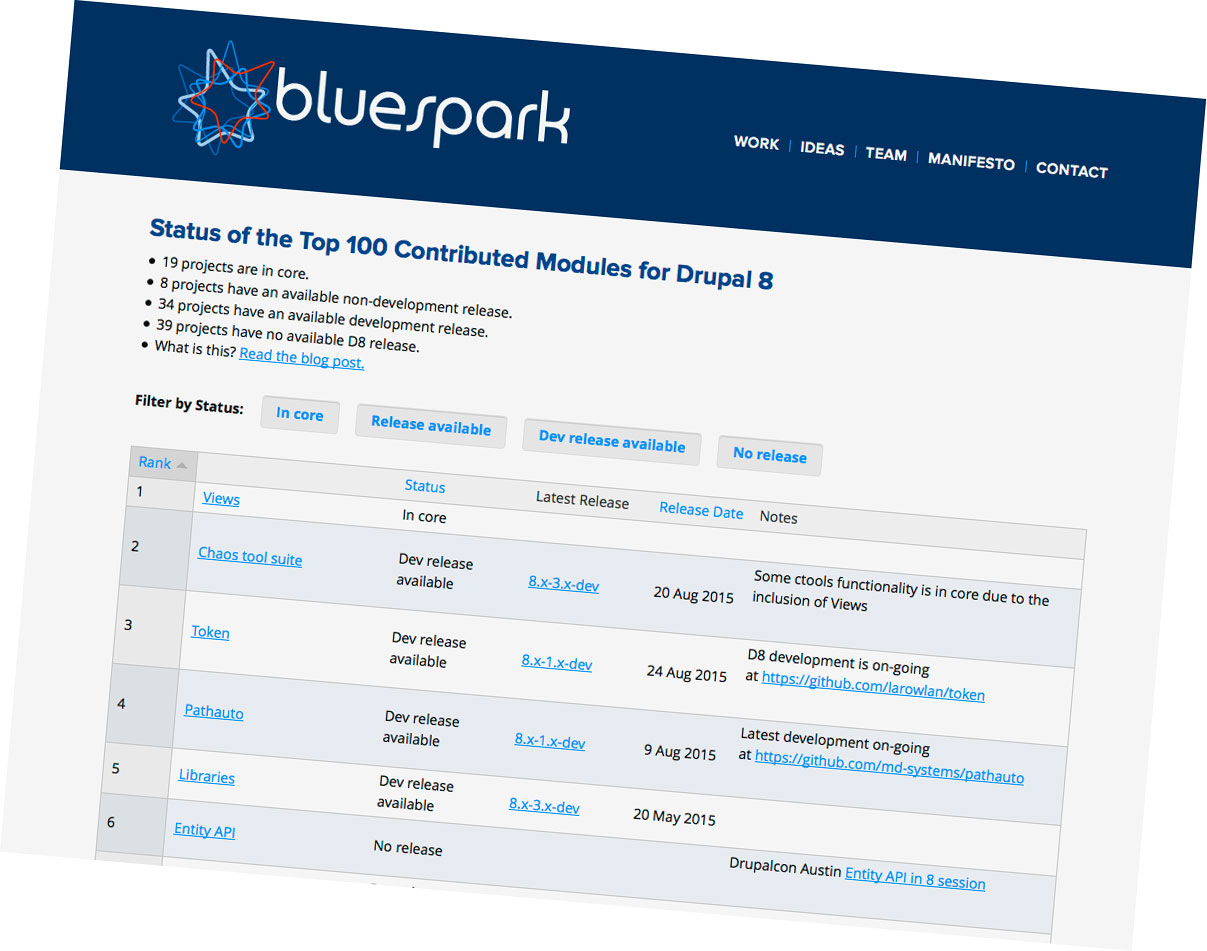The image size is (1207, 951).
Task: Click Pathauto 'Dev release available' status
Action: click(x=421, y=730)
